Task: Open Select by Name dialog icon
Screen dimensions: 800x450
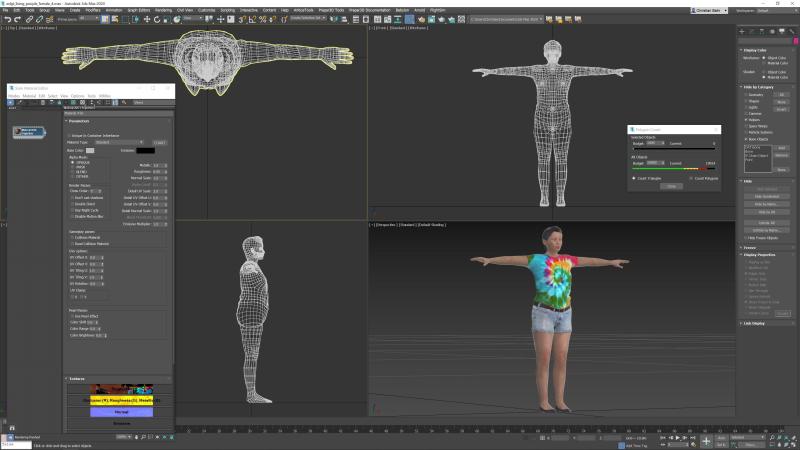Action: click(x=115, y=19)
